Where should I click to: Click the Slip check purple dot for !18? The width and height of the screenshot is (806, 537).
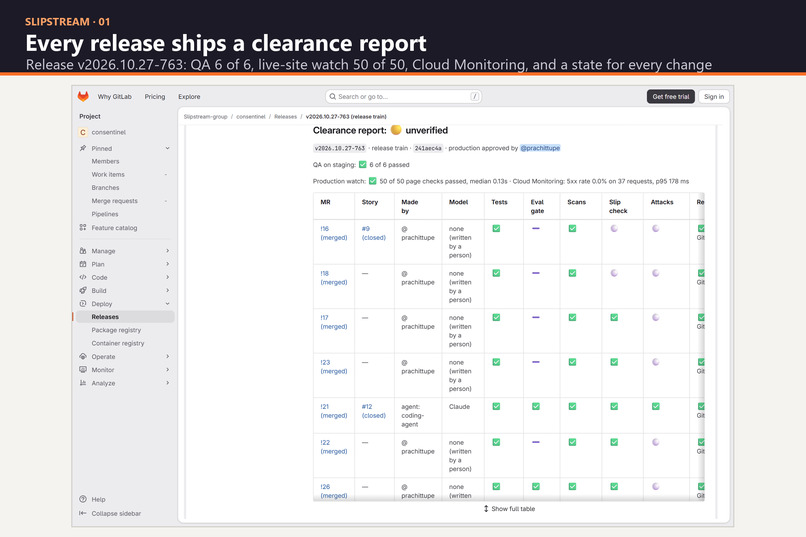click(x=614, y=273)
